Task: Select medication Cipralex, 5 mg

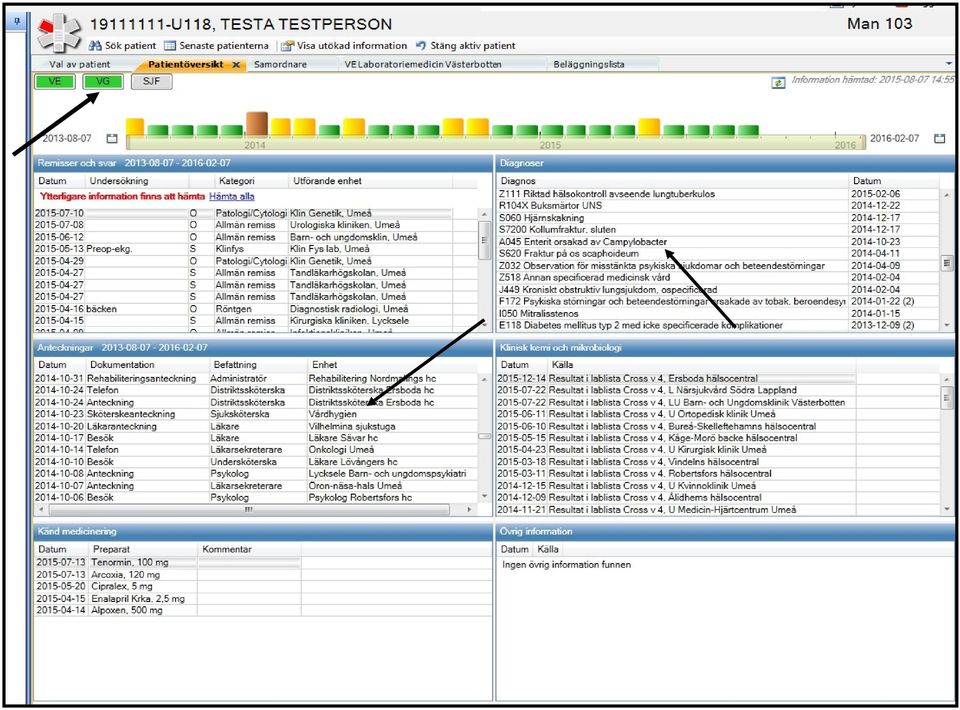Action: pyautogui.click(x=263, y=586)
